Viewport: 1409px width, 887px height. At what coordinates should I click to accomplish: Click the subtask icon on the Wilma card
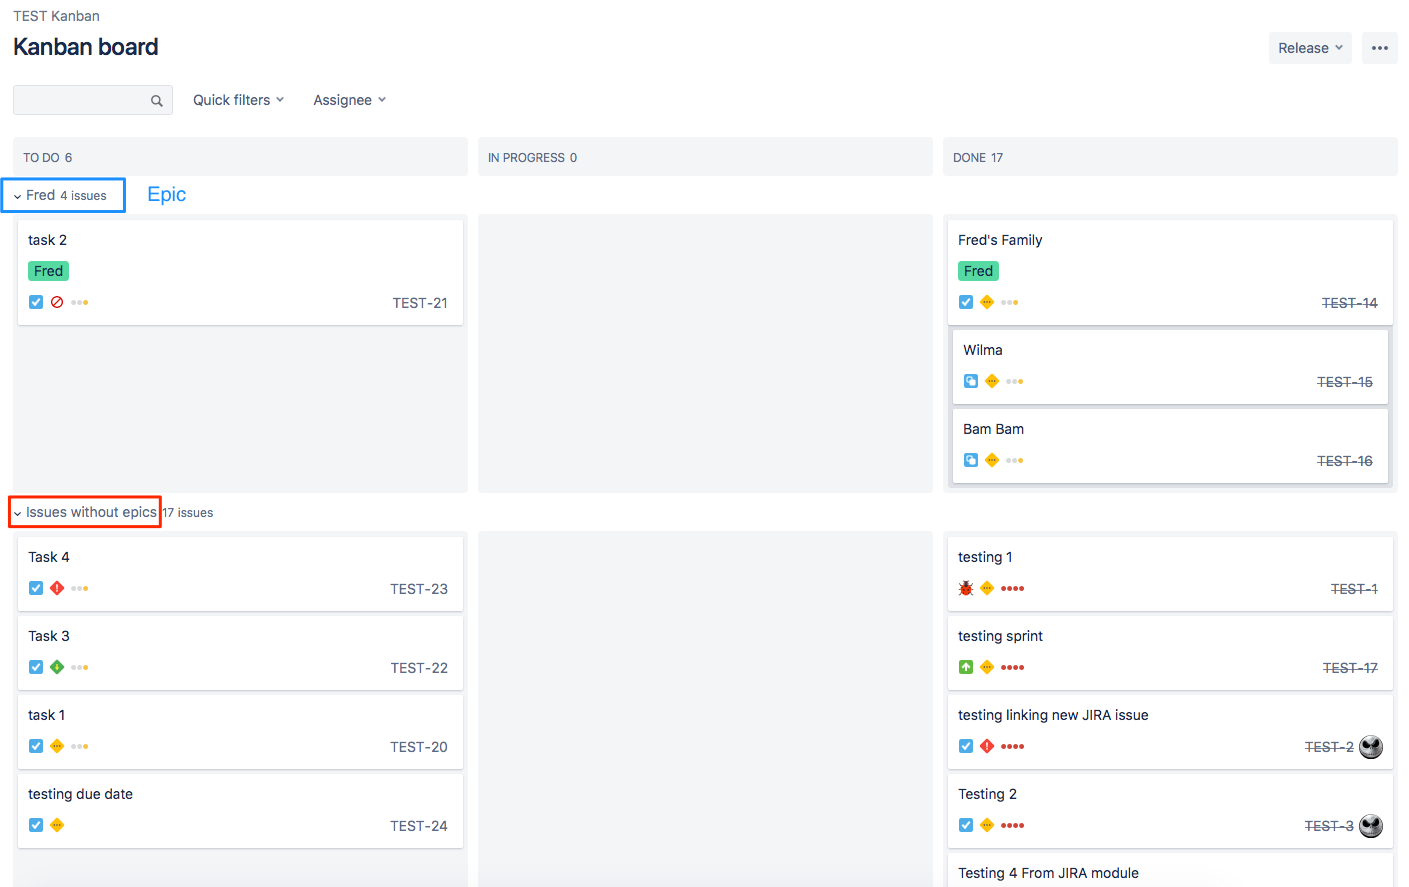click(971, 381)
